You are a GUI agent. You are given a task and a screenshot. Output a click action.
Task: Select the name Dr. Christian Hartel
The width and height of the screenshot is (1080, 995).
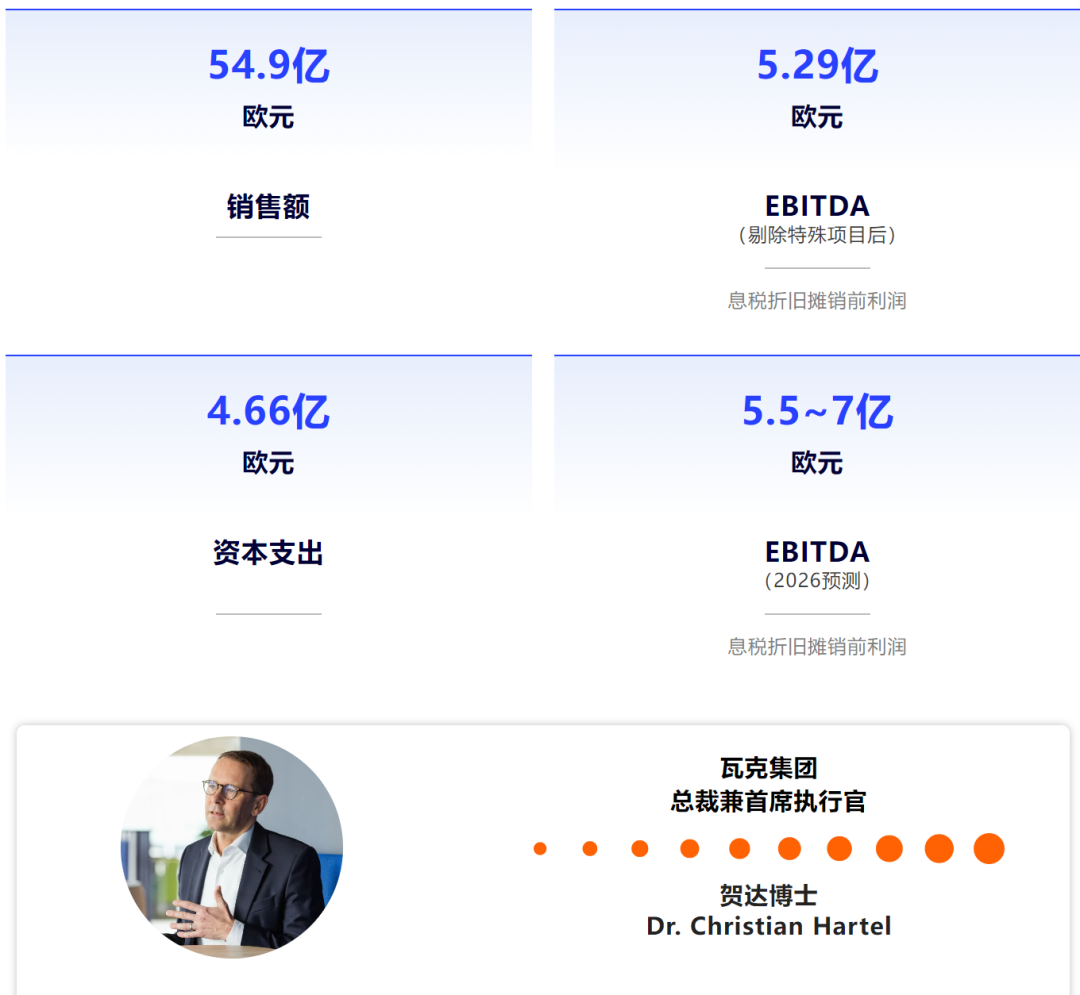769,926
